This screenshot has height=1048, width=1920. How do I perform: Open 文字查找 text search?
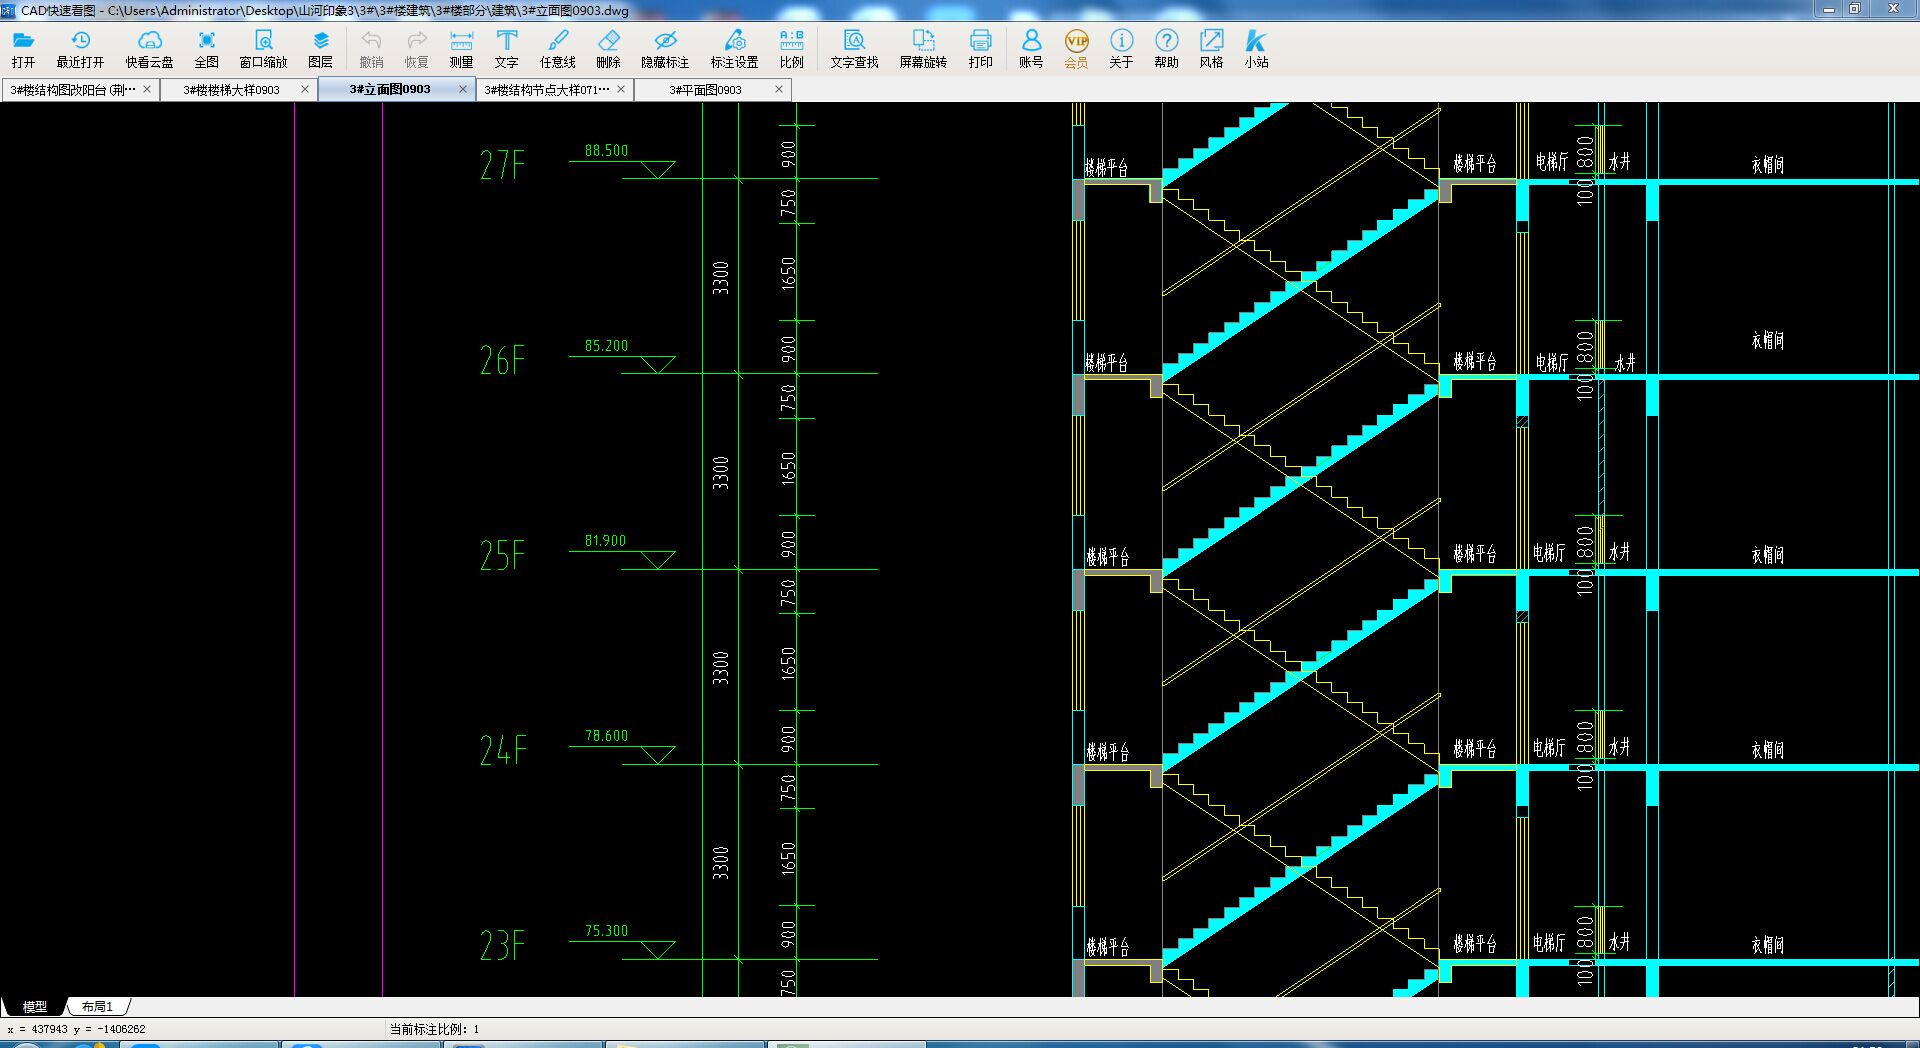coord(854,49)
